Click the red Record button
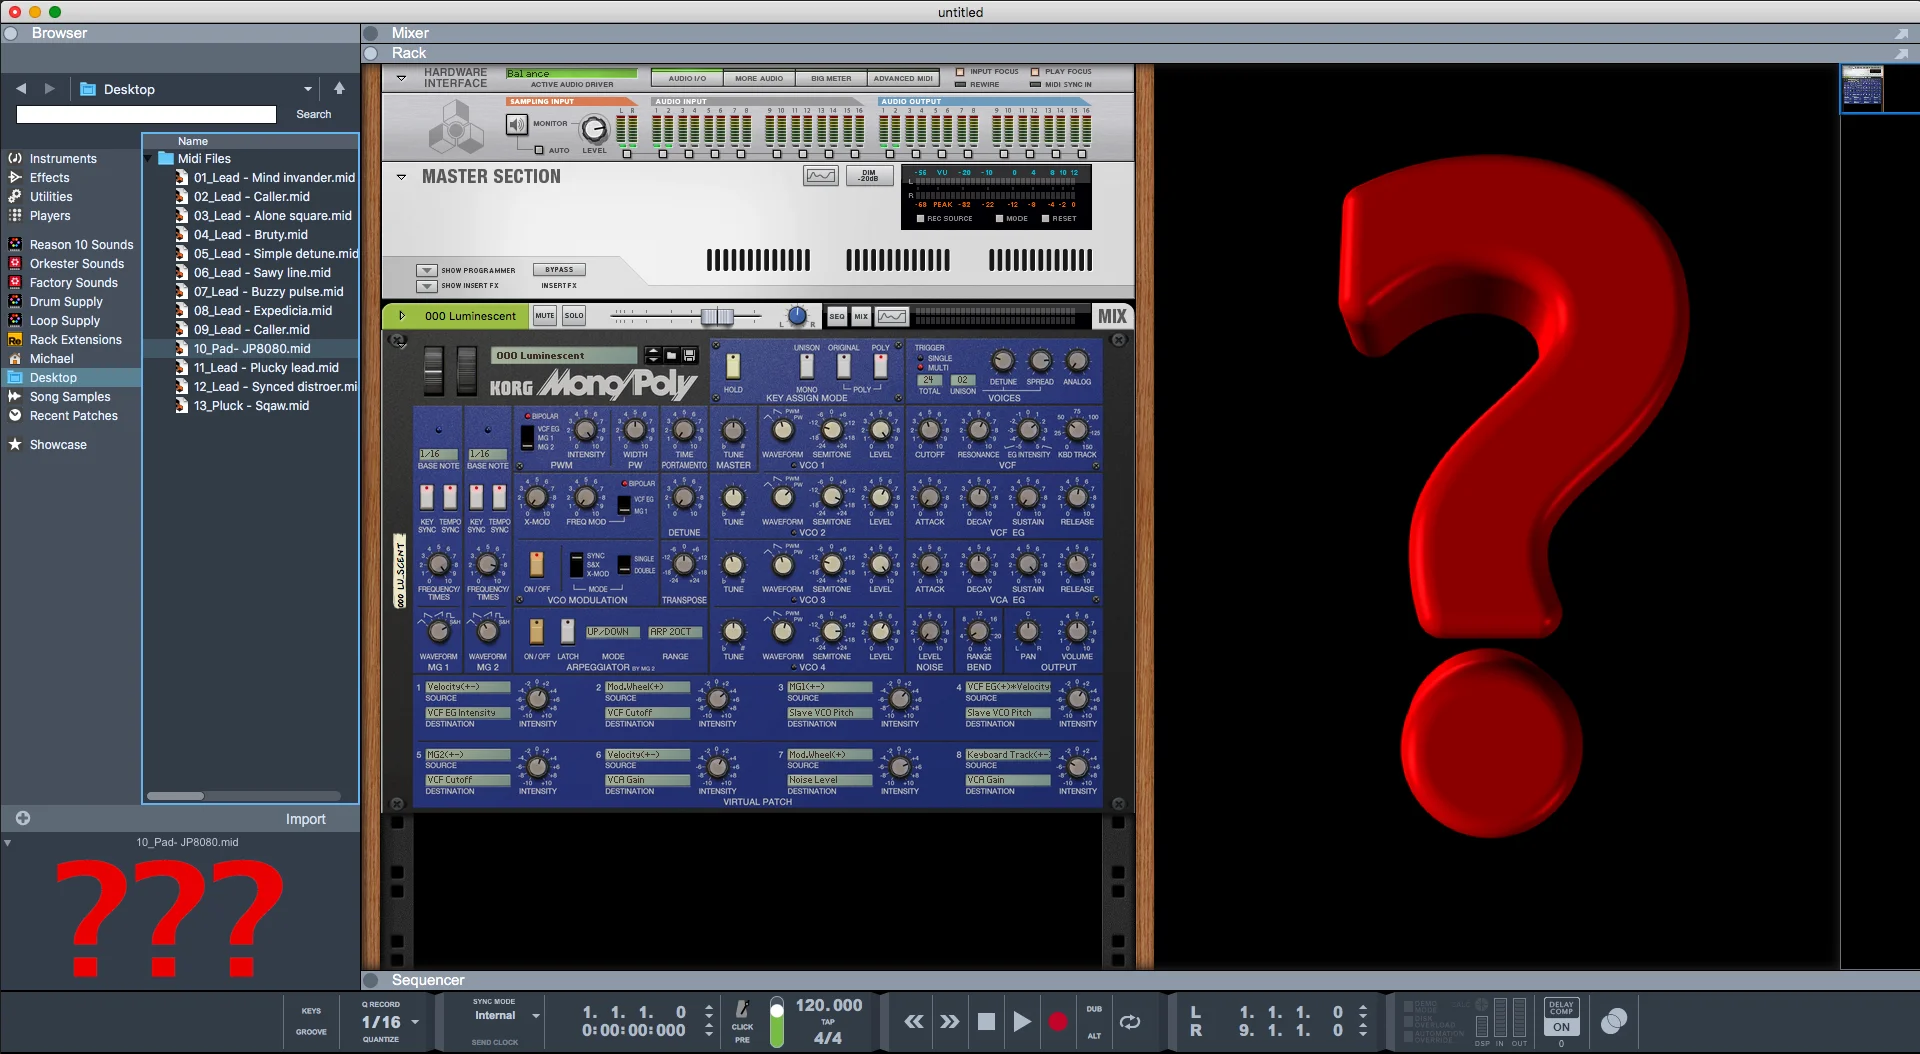Image resolution: width=1920 pixels, height=1054 pixels. coord(1058,1022)
